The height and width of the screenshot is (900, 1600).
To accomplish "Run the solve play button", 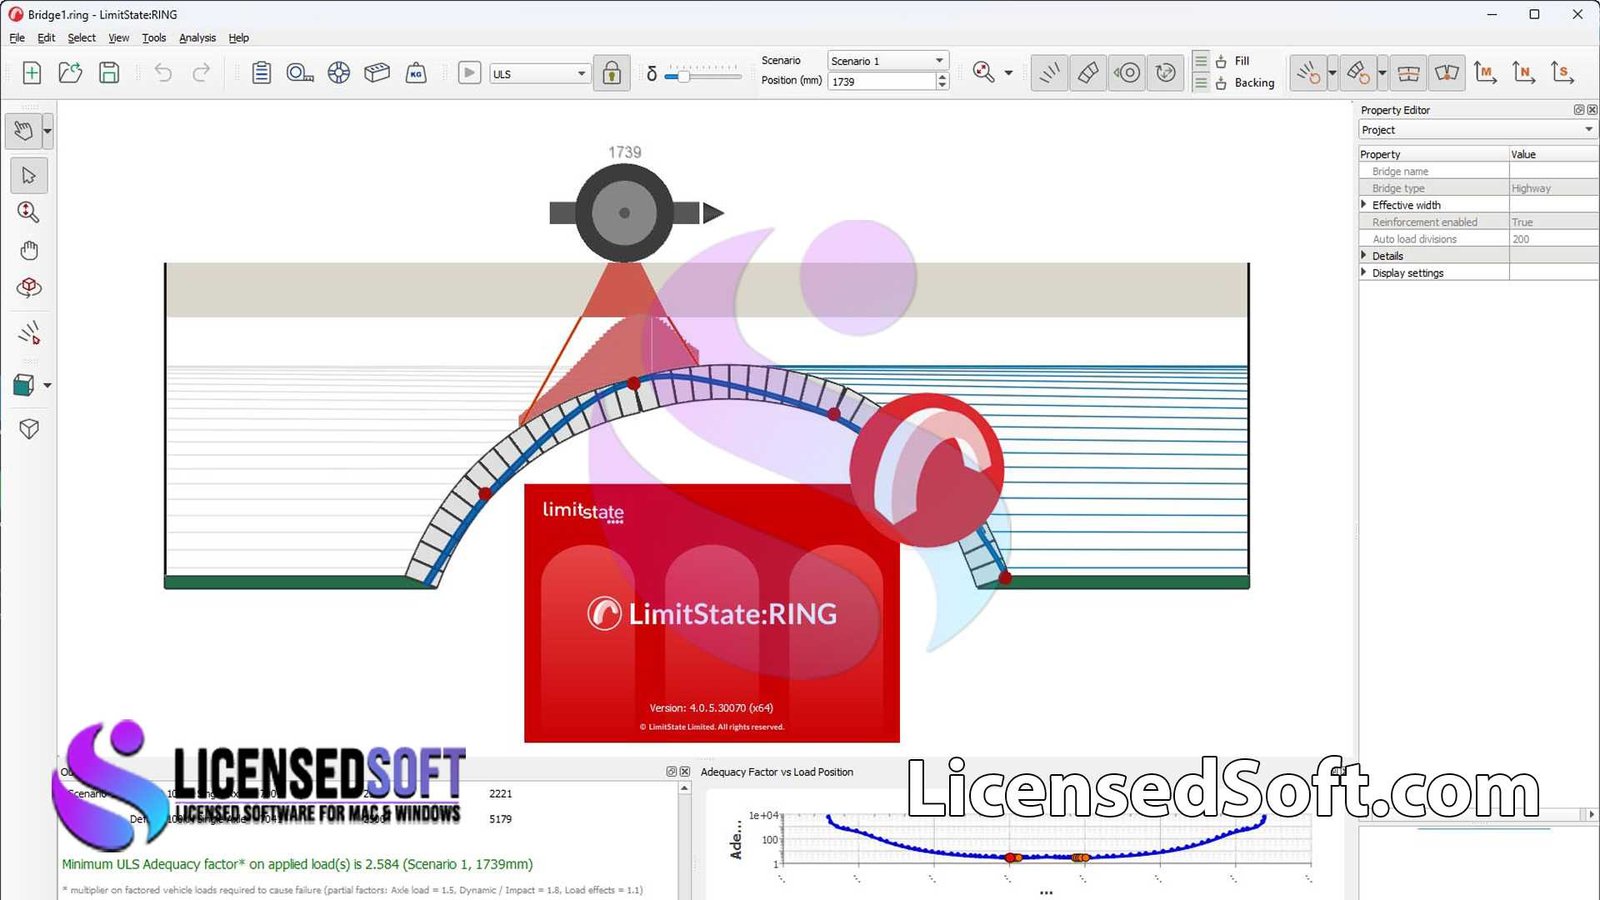I will (x=469, y=73).
